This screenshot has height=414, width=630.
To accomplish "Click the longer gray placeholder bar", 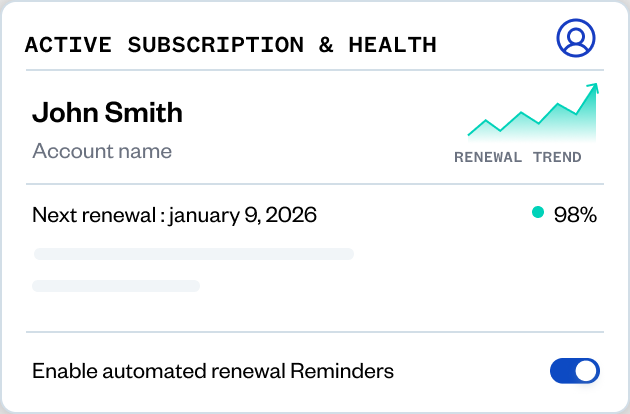I will tap(194, 254).
